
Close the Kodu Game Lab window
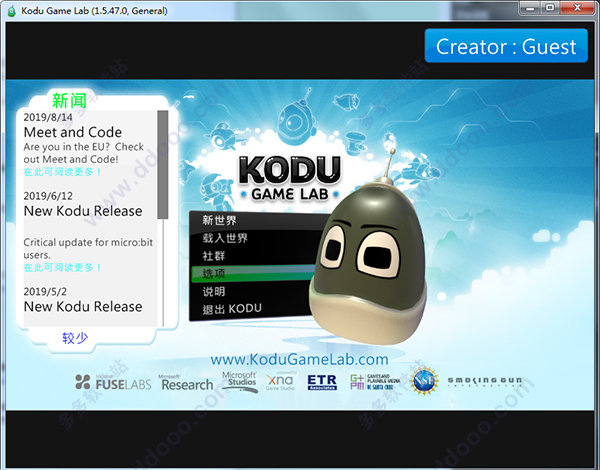577,8
